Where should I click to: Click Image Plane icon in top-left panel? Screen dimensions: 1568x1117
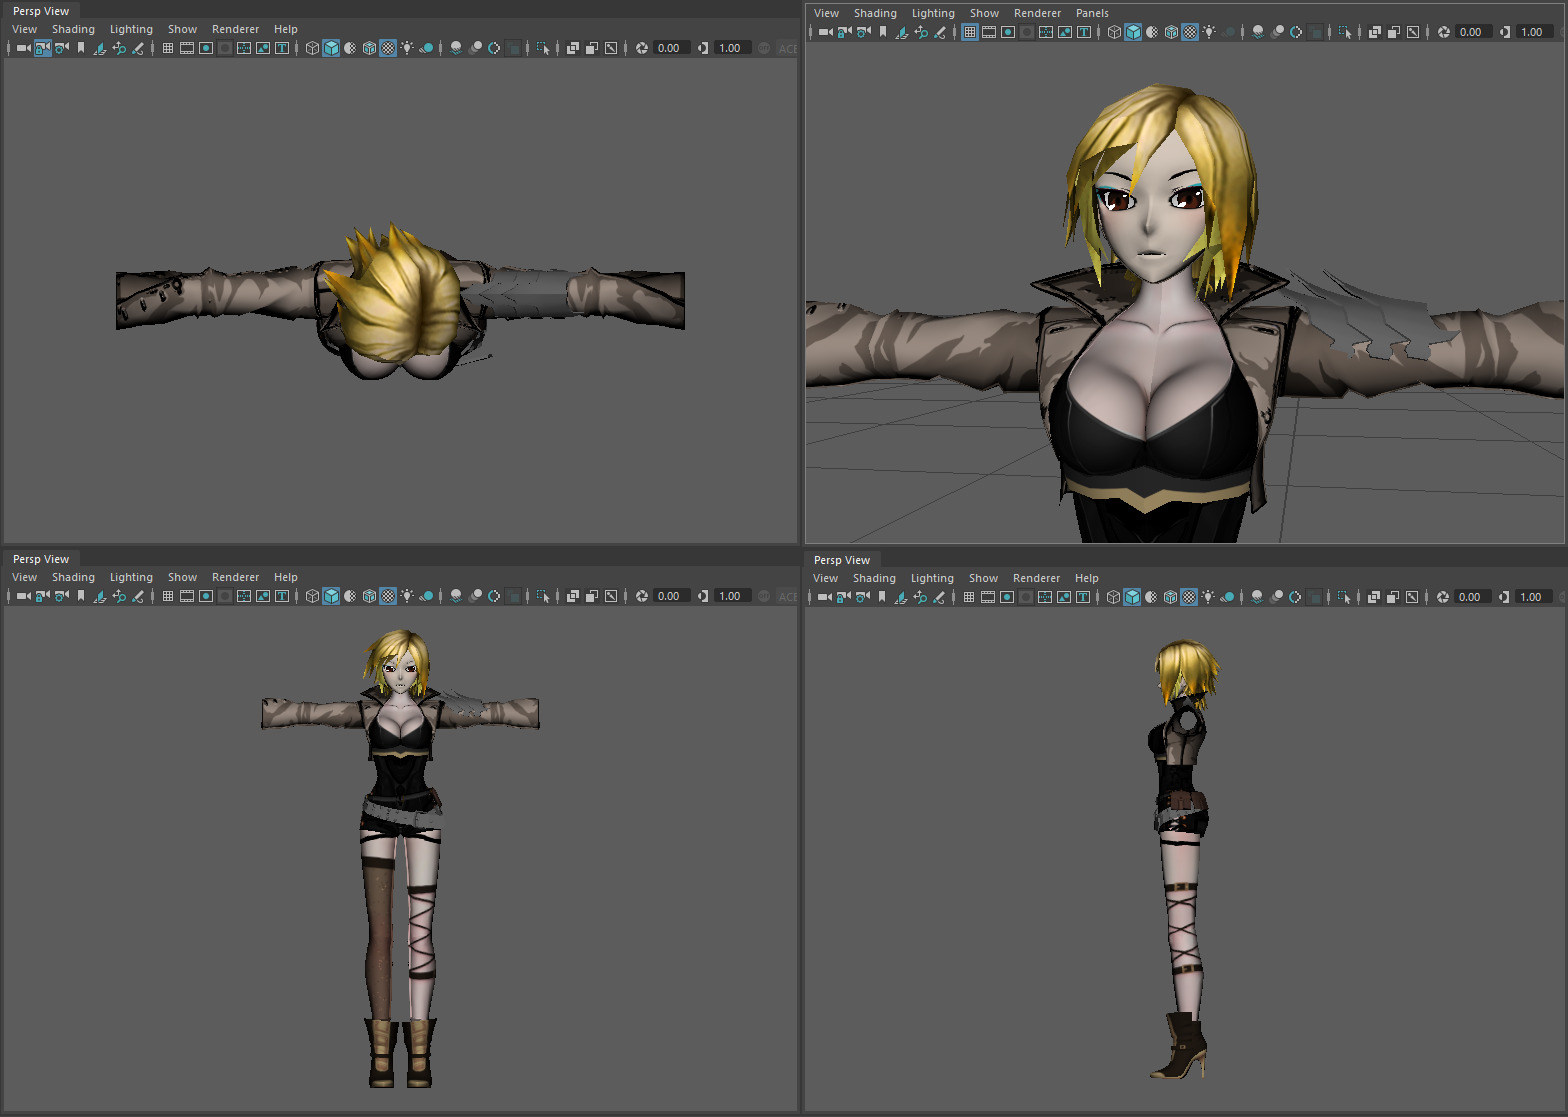(100, 48)
